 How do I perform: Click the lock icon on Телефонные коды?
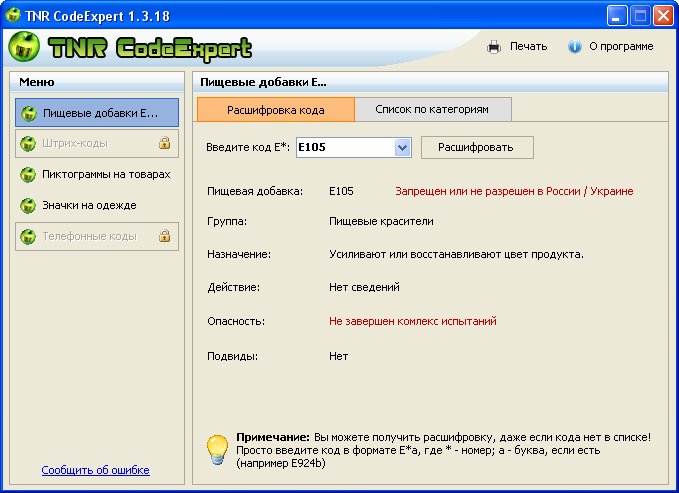165,237
